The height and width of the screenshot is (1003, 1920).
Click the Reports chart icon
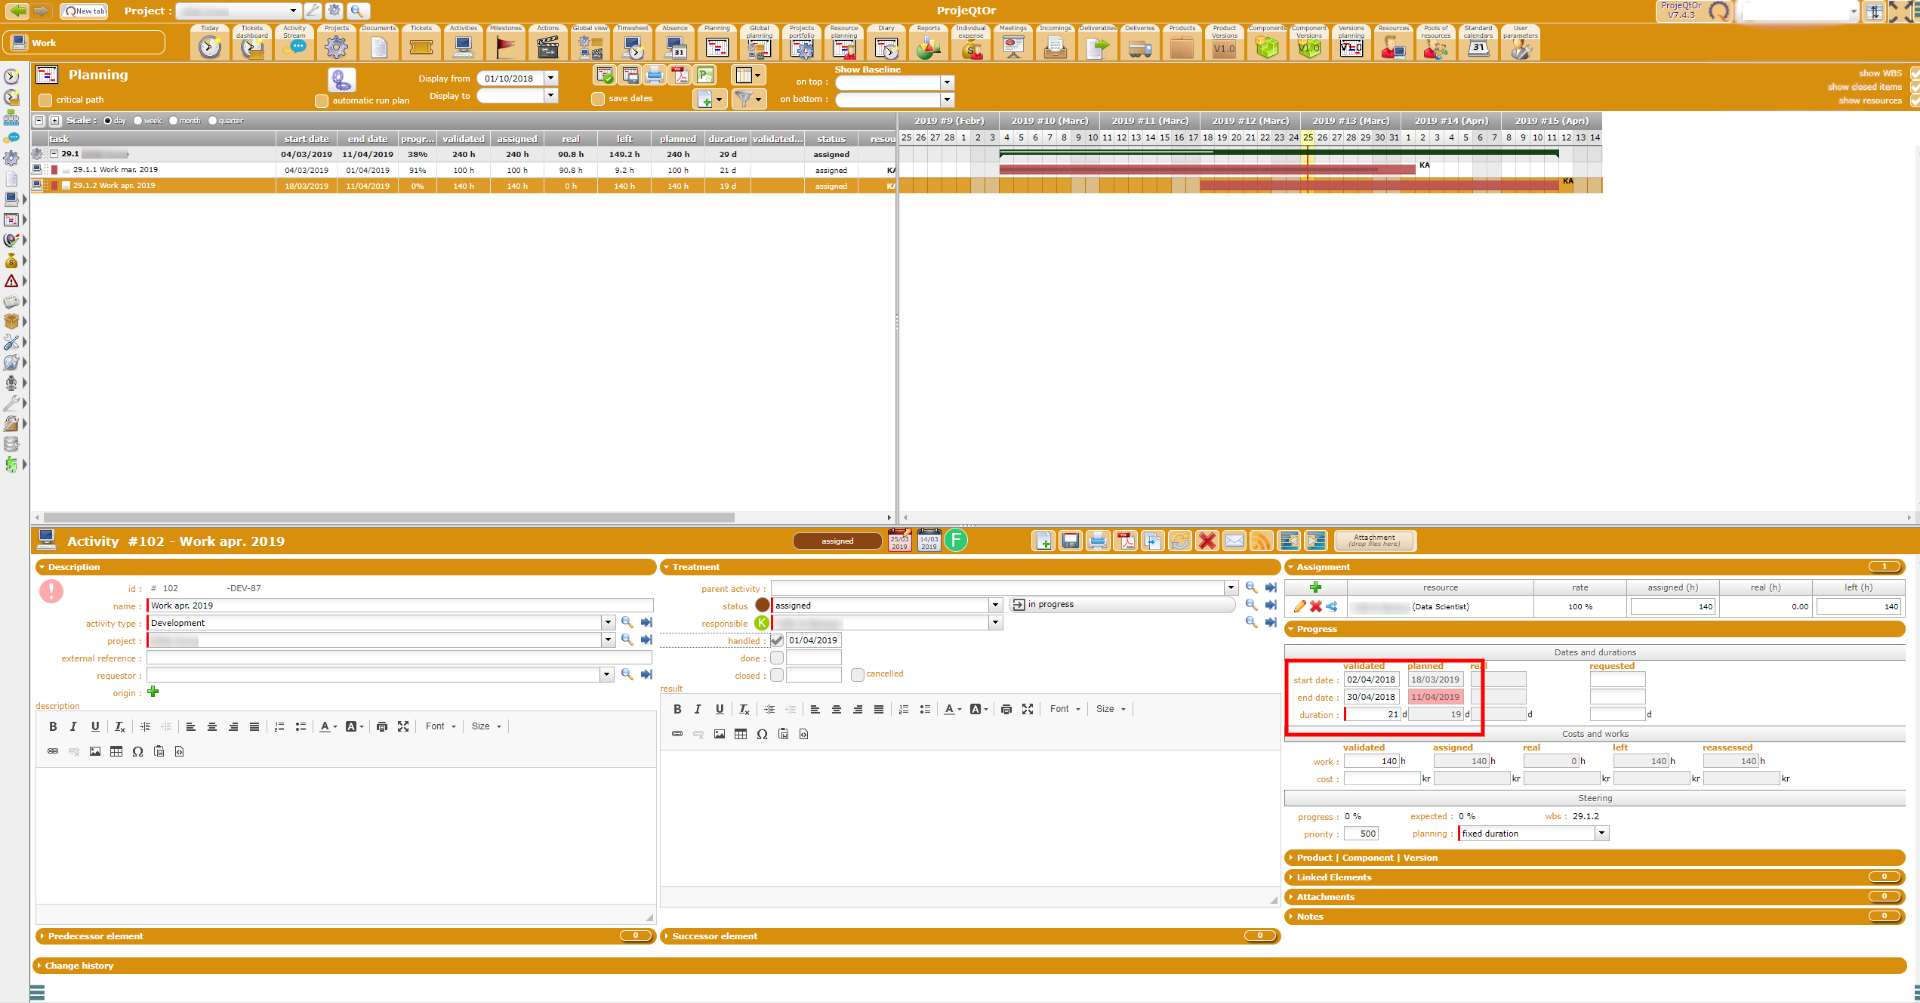pyautogui.click(x=928, y=46)
